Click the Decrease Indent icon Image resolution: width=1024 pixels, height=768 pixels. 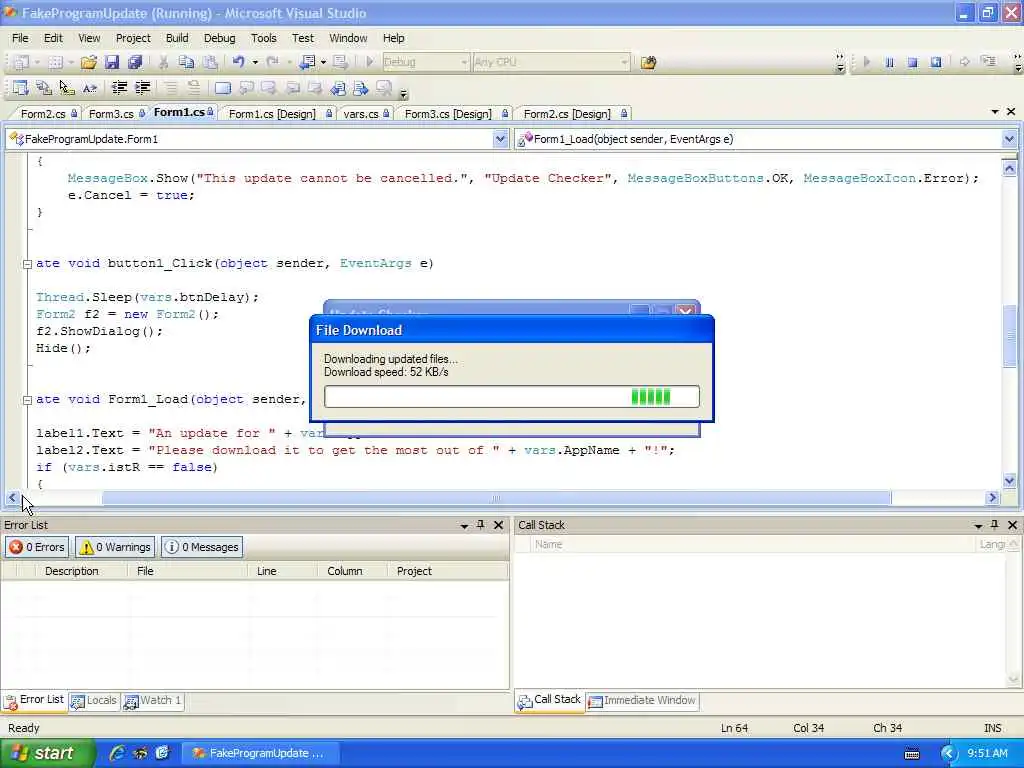click(x=119, y=88)
